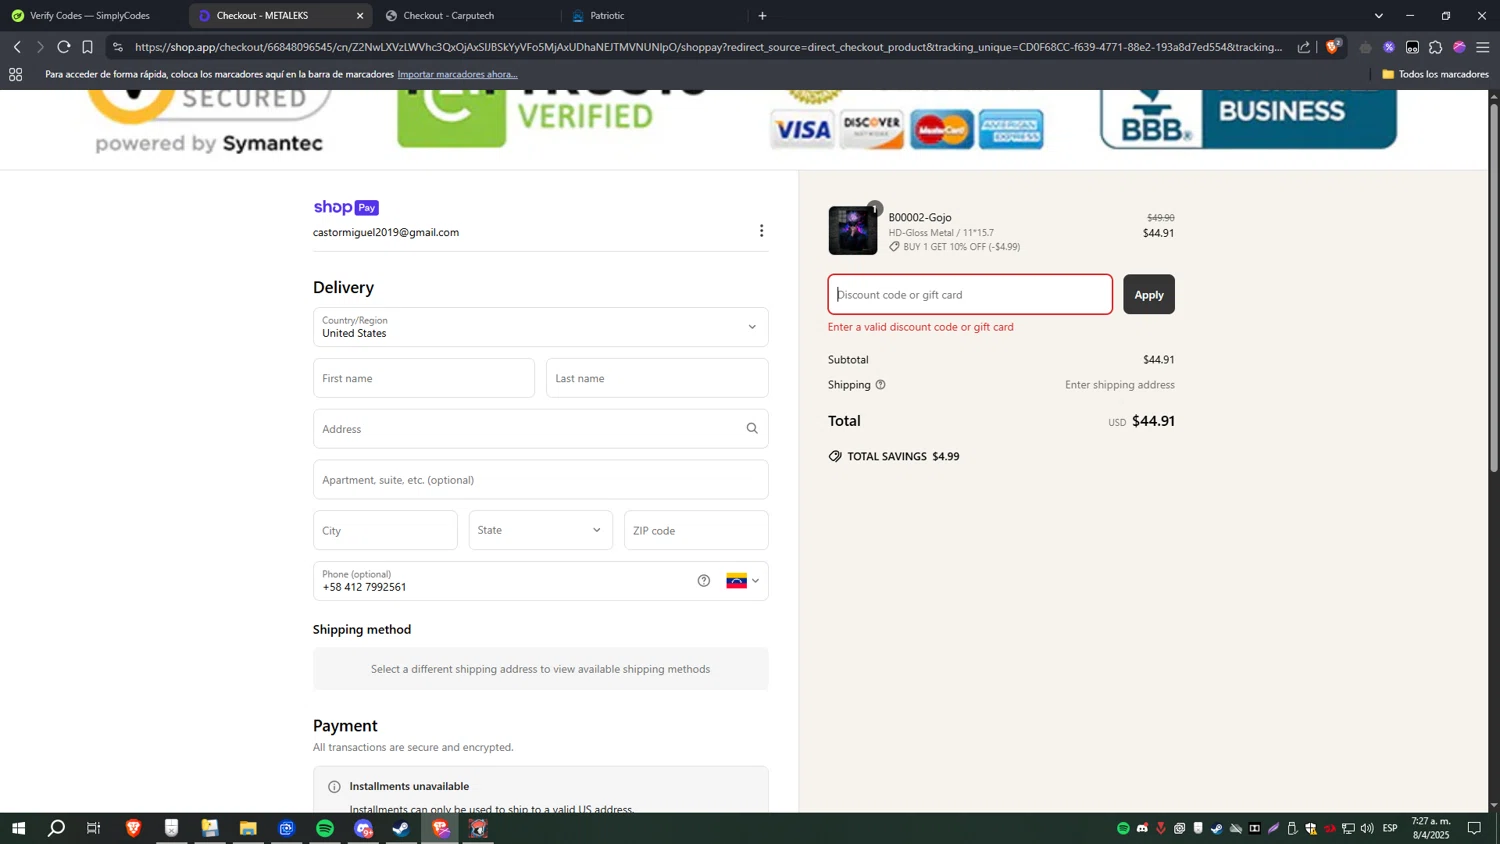Click the network tray icon
Image resolution: width=1500 pixels, height=844 pixels.
pyautogui.click(x=1348, y=828)
